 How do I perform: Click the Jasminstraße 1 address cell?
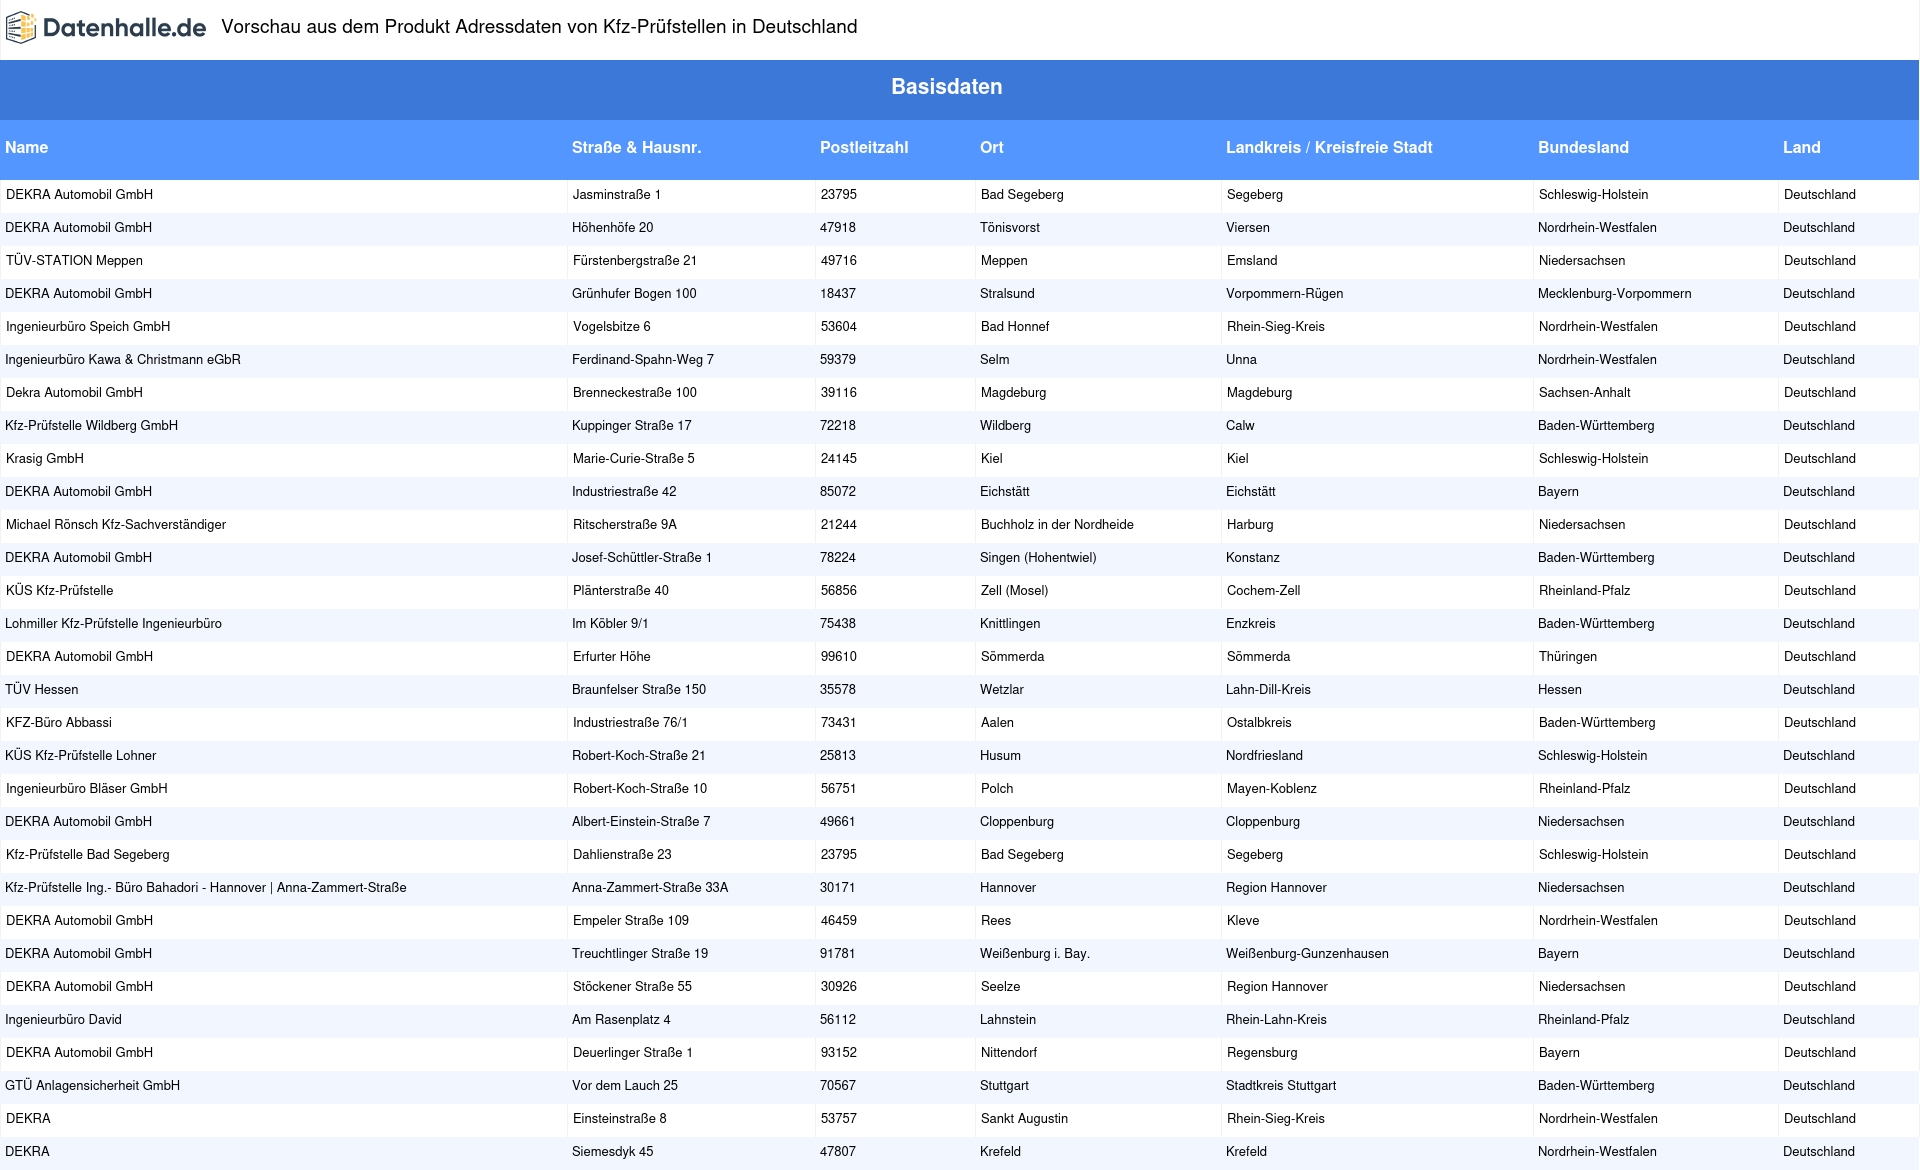(617, 194)
